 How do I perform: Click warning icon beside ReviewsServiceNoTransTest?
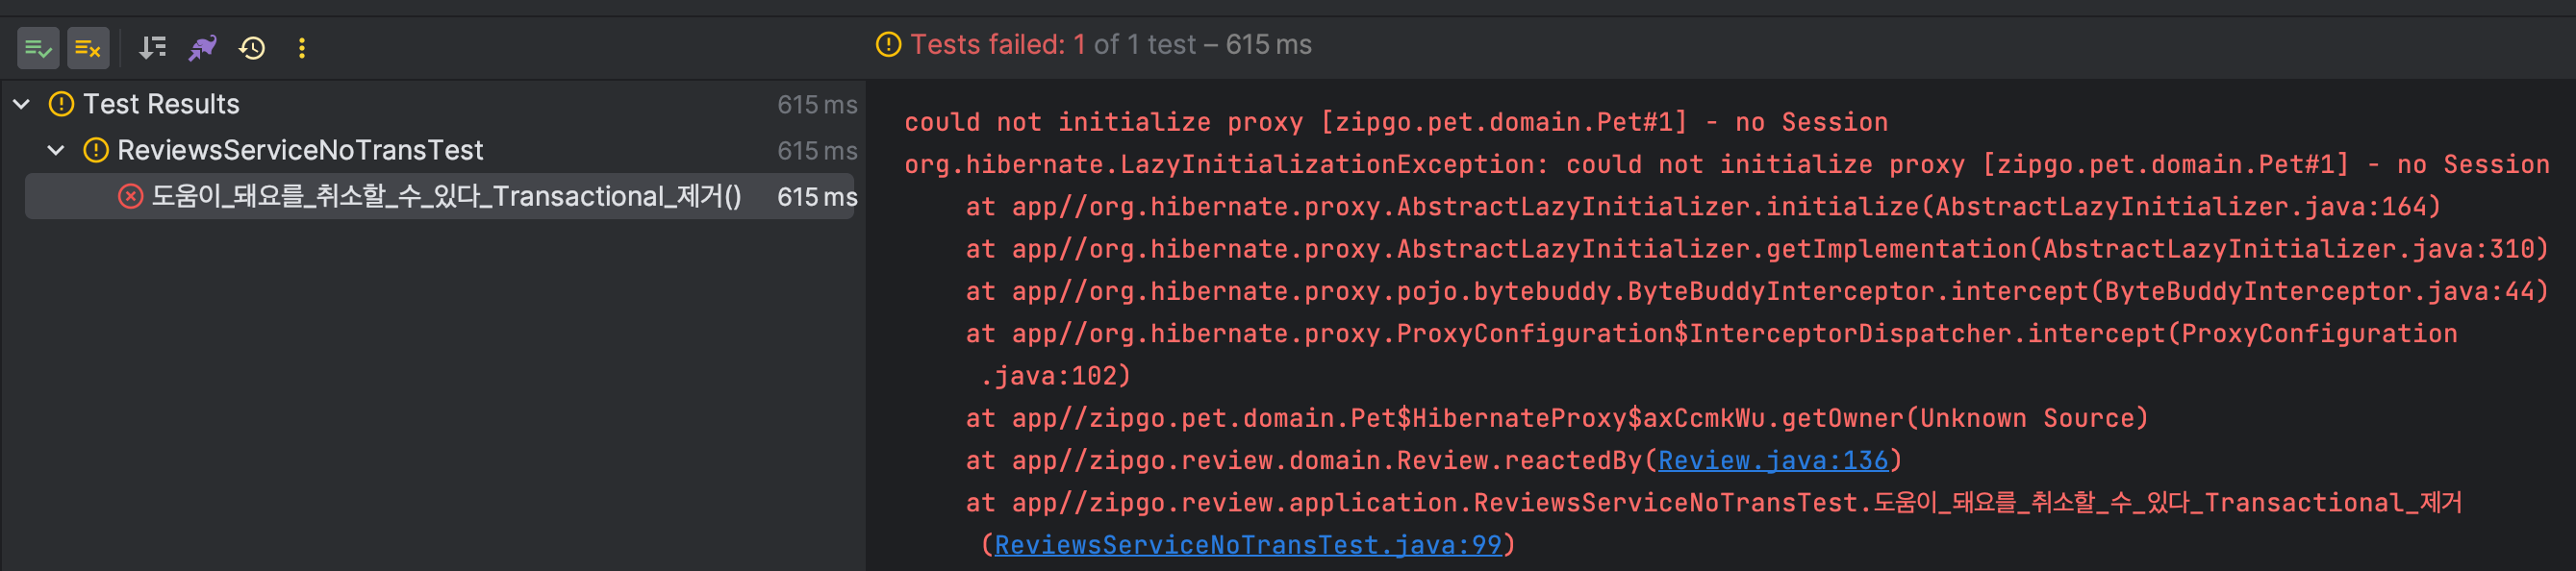coord(96,150)
